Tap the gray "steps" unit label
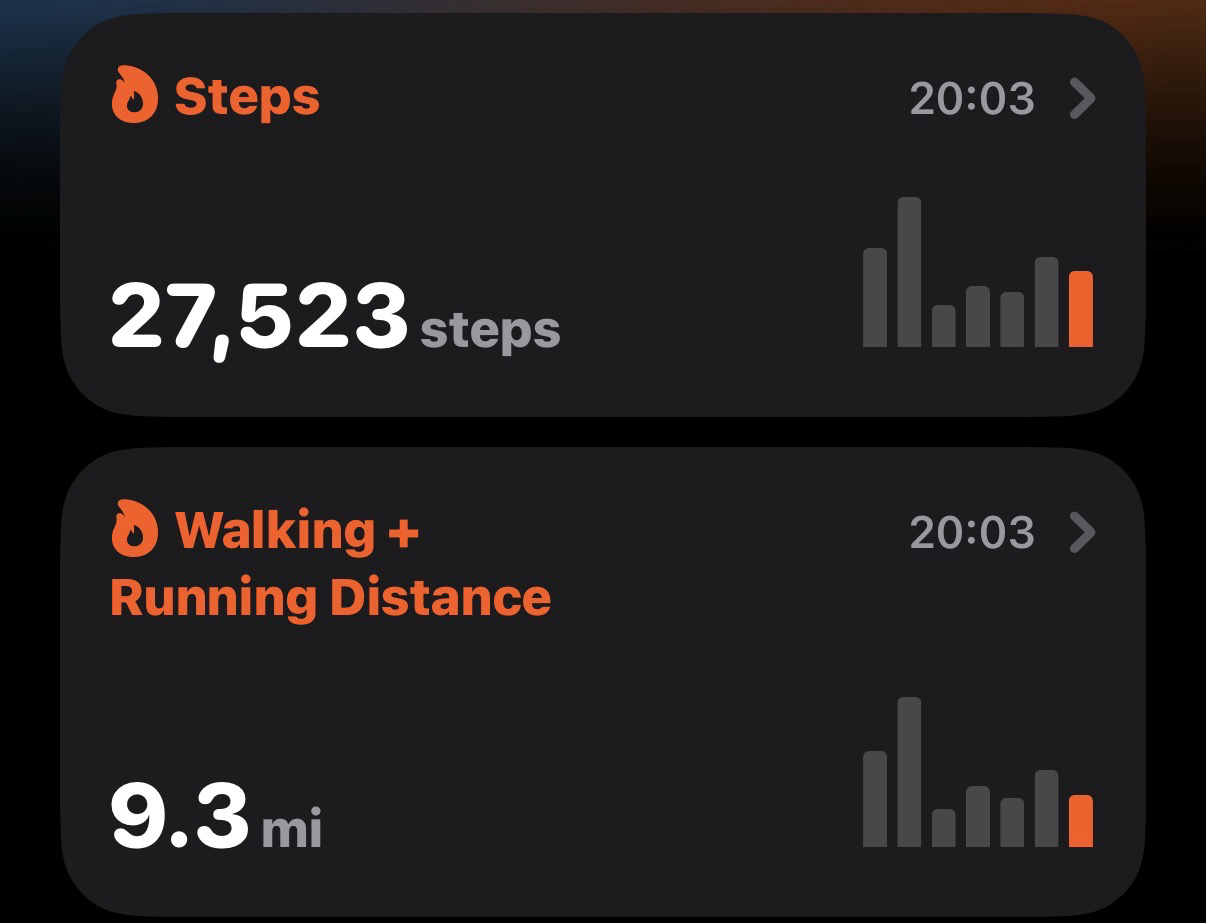The width and height of the screenshot is (1206, 923). (x=490, y=329)
